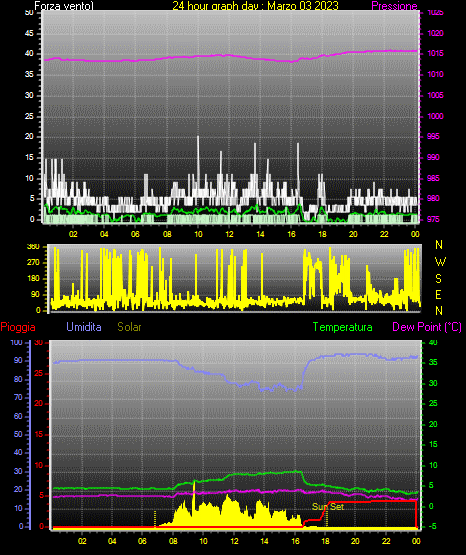466x555 pixels.
Task: Click the "90" wind direction axis value
Action: point(36,294)
